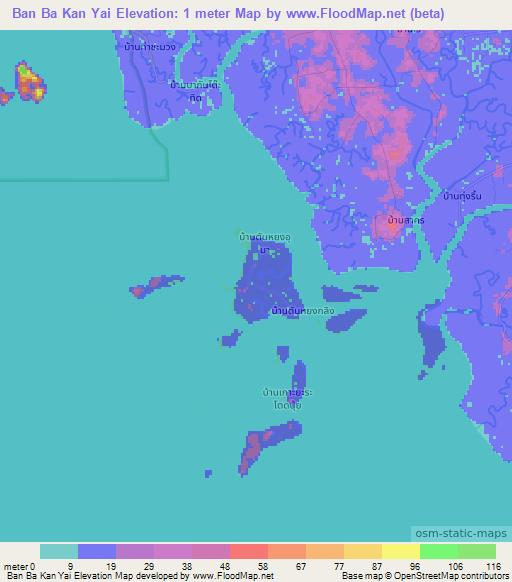Screen dimensions: 512x582
Task: Click the บ้านสาคร place label on map
Action: coord(406,220)
